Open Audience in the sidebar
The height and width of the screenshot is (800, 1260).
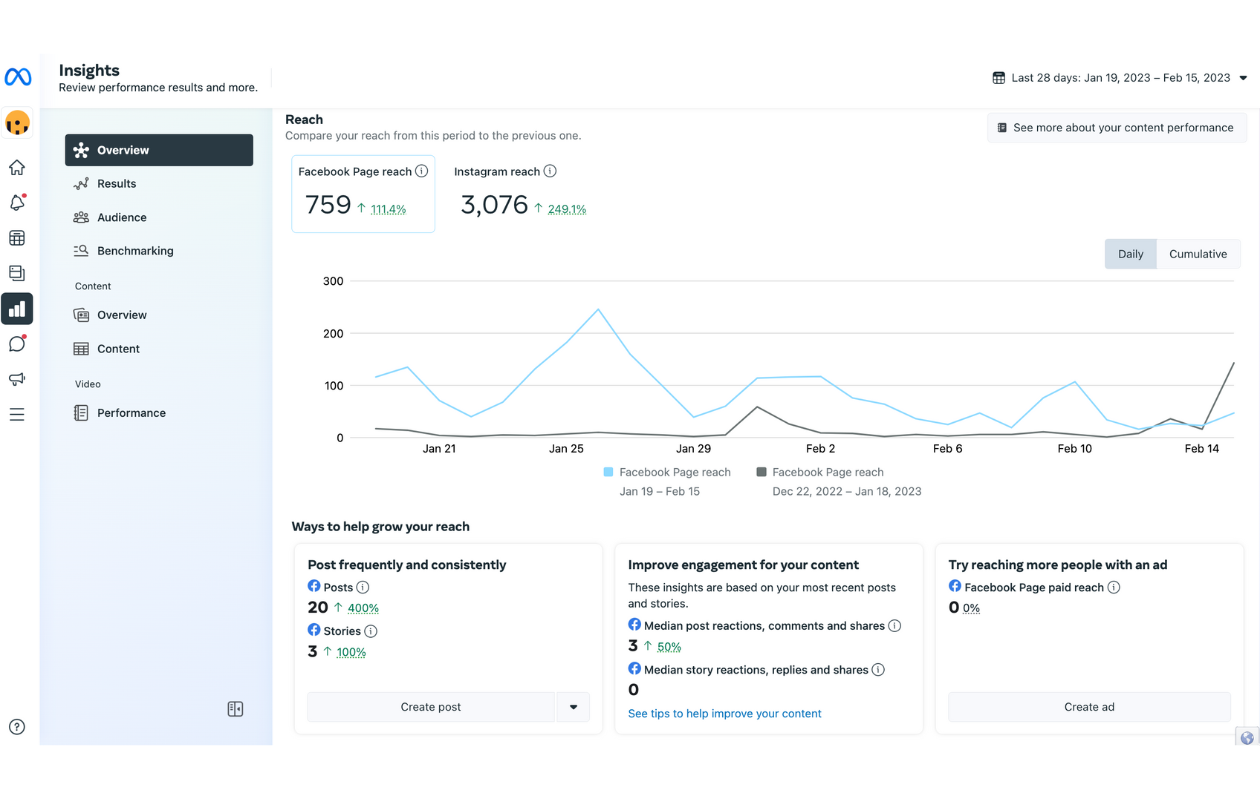click(x=159, y=217)
